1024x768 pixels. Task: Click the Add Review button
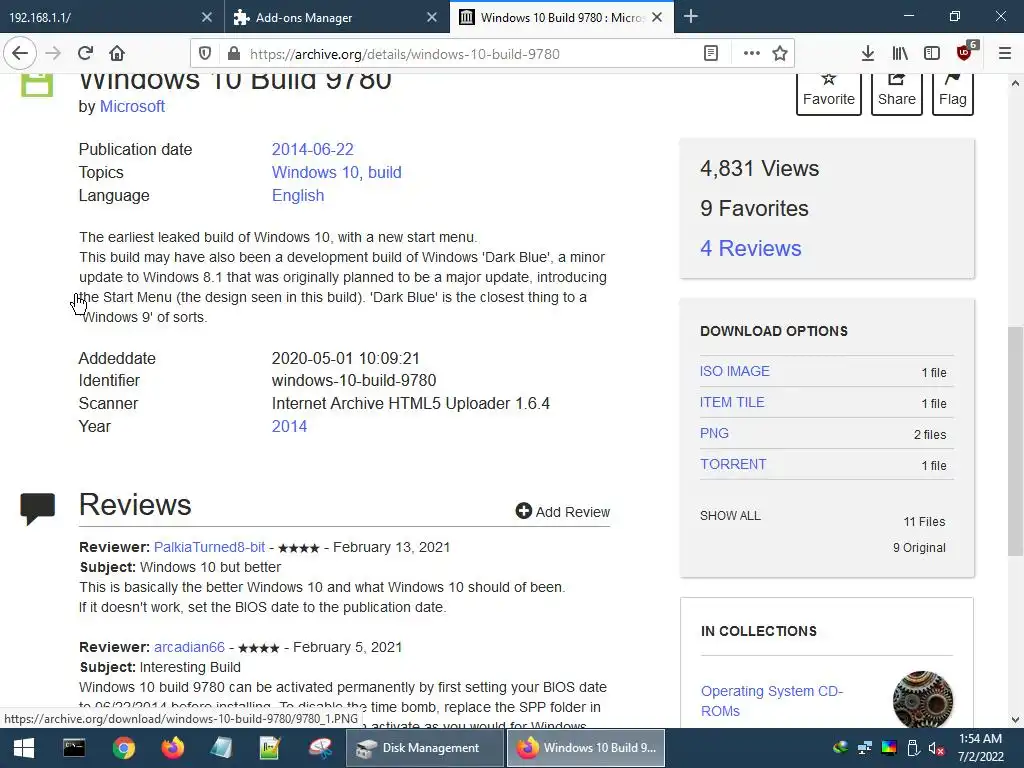tap(562, 511)
